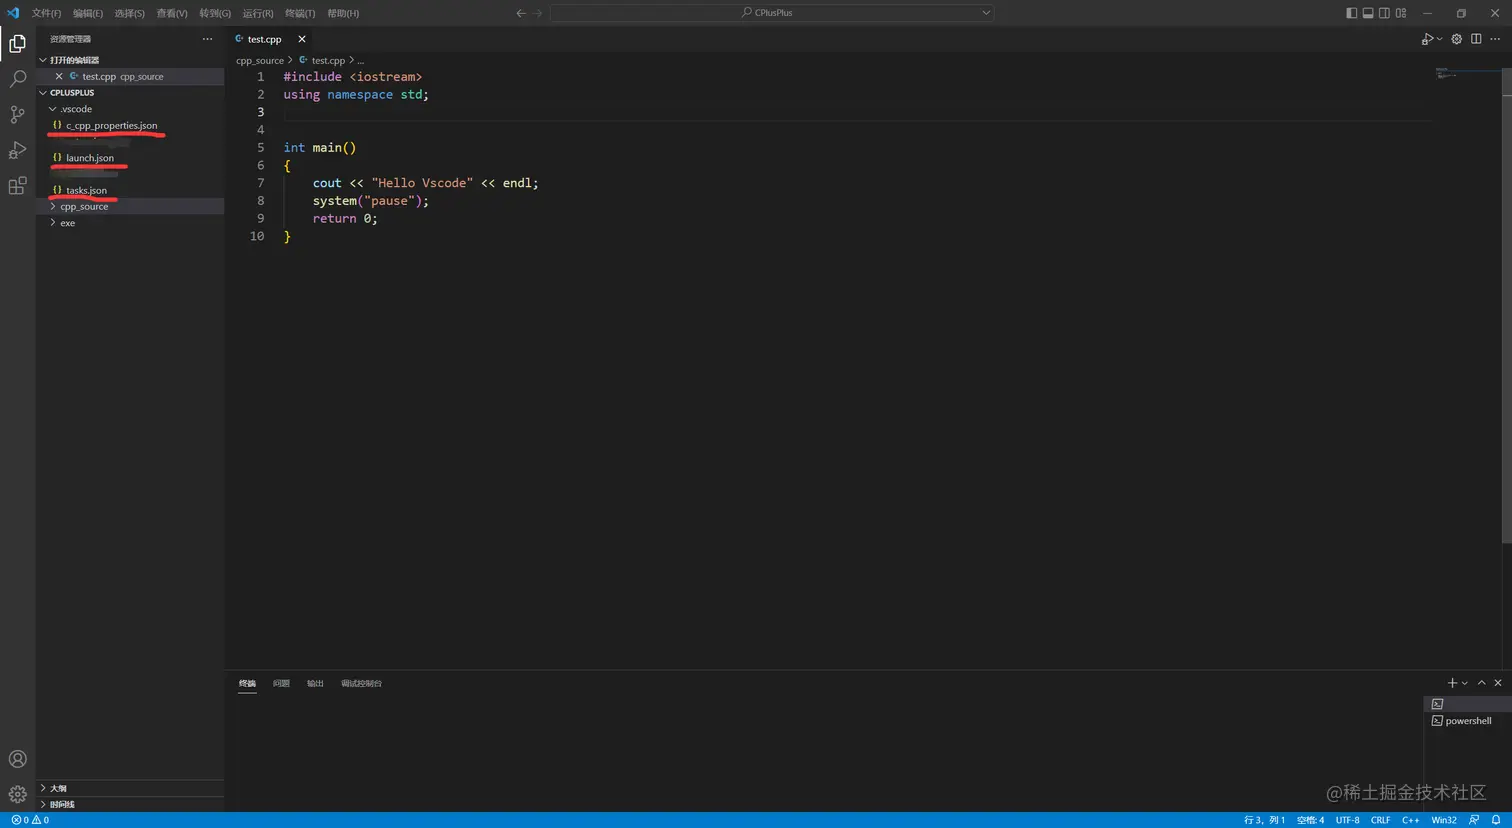The image size is (1512, 828).
Task: Open the 终端(T) menu
Action: point(300,13)
